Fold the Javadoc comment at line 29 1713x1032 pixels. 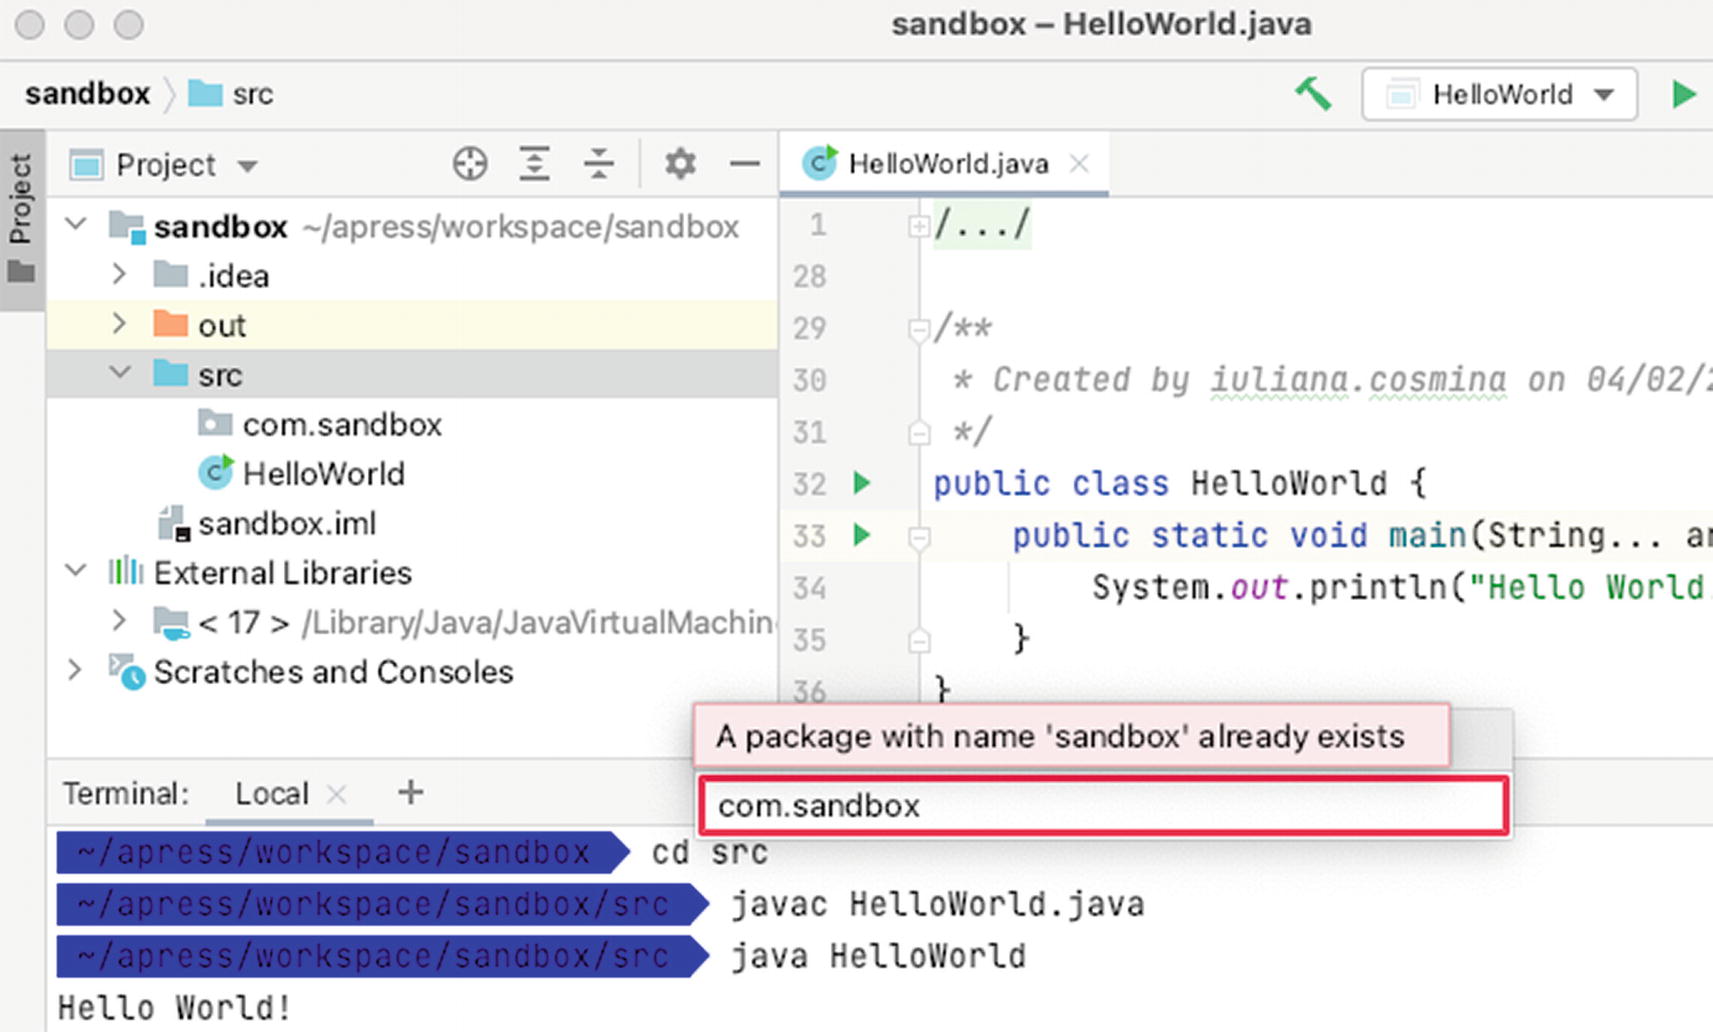pyautogui.click(x=917, y=329)
